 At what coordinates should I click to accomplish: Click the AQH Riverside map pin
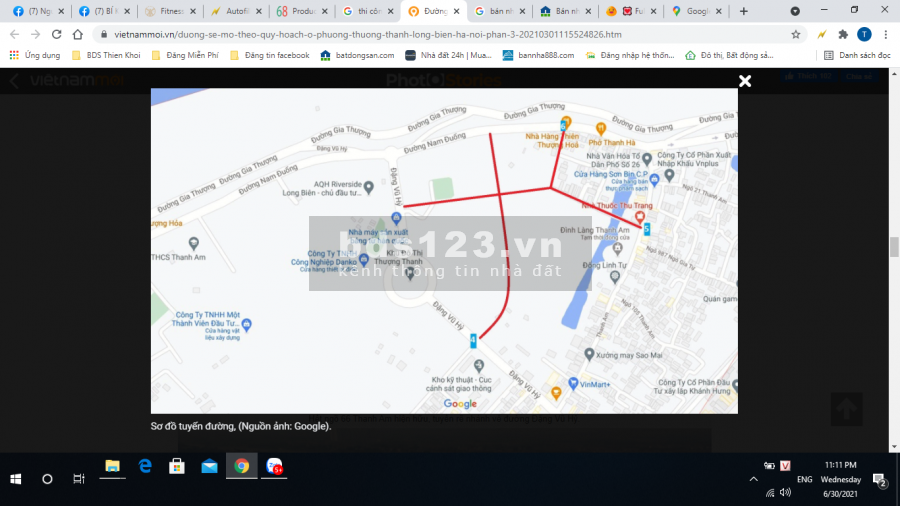click(x=368, y=187)
